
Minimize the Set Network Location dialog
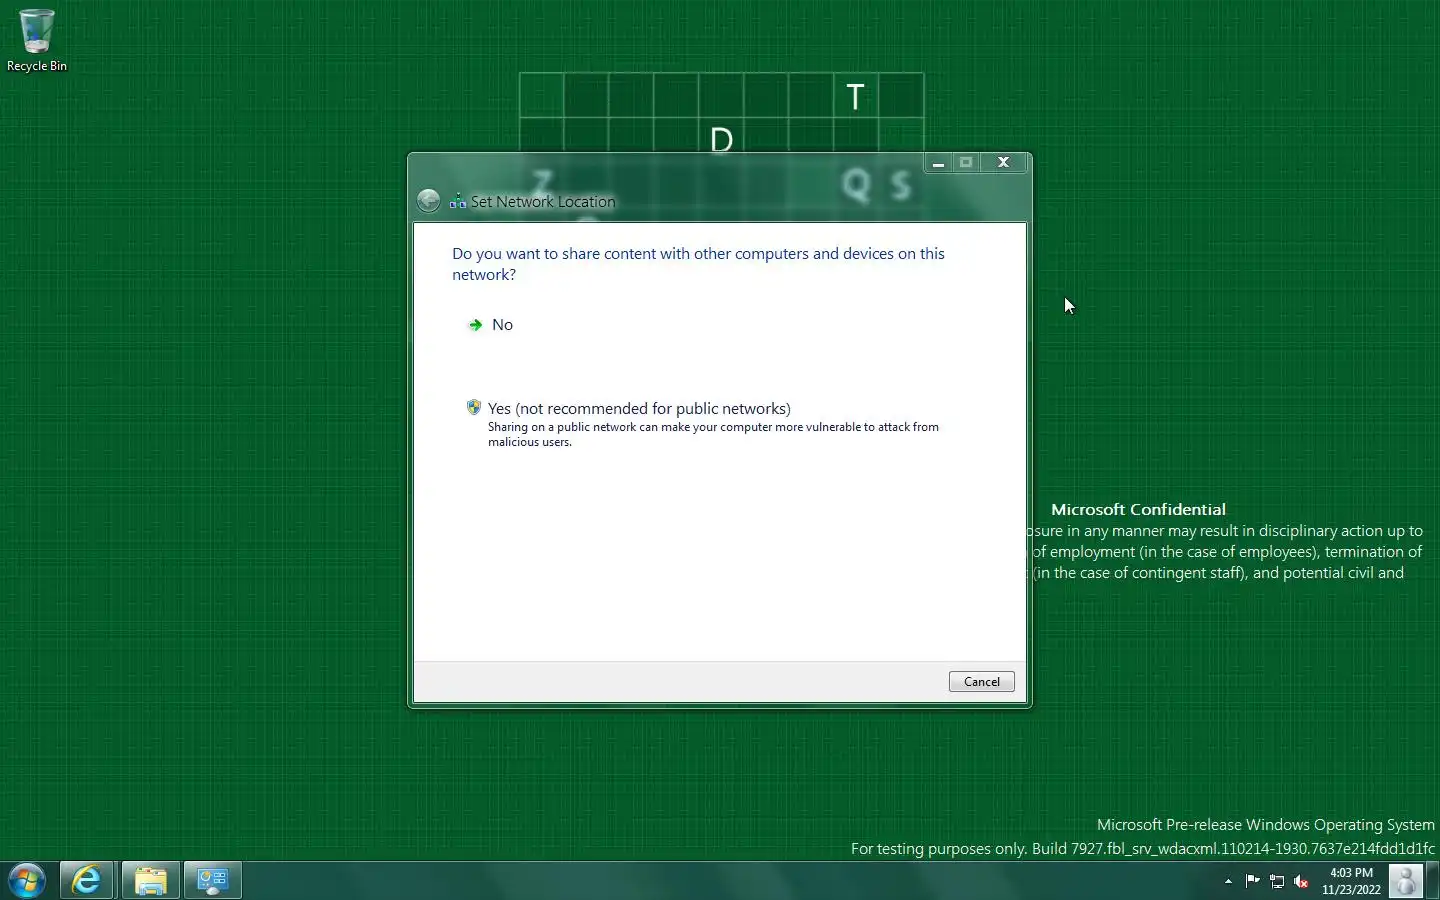tap(938, 162)
